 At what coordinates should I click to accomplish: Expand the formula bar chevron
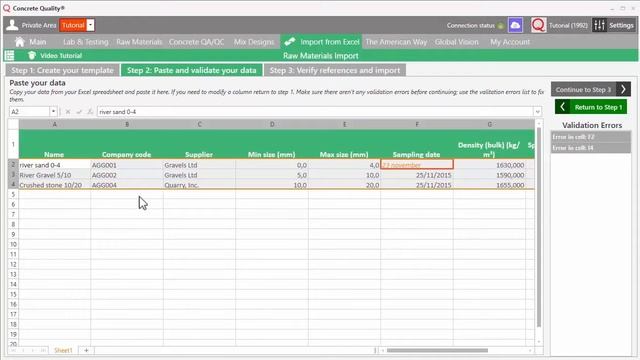[538, 111]
